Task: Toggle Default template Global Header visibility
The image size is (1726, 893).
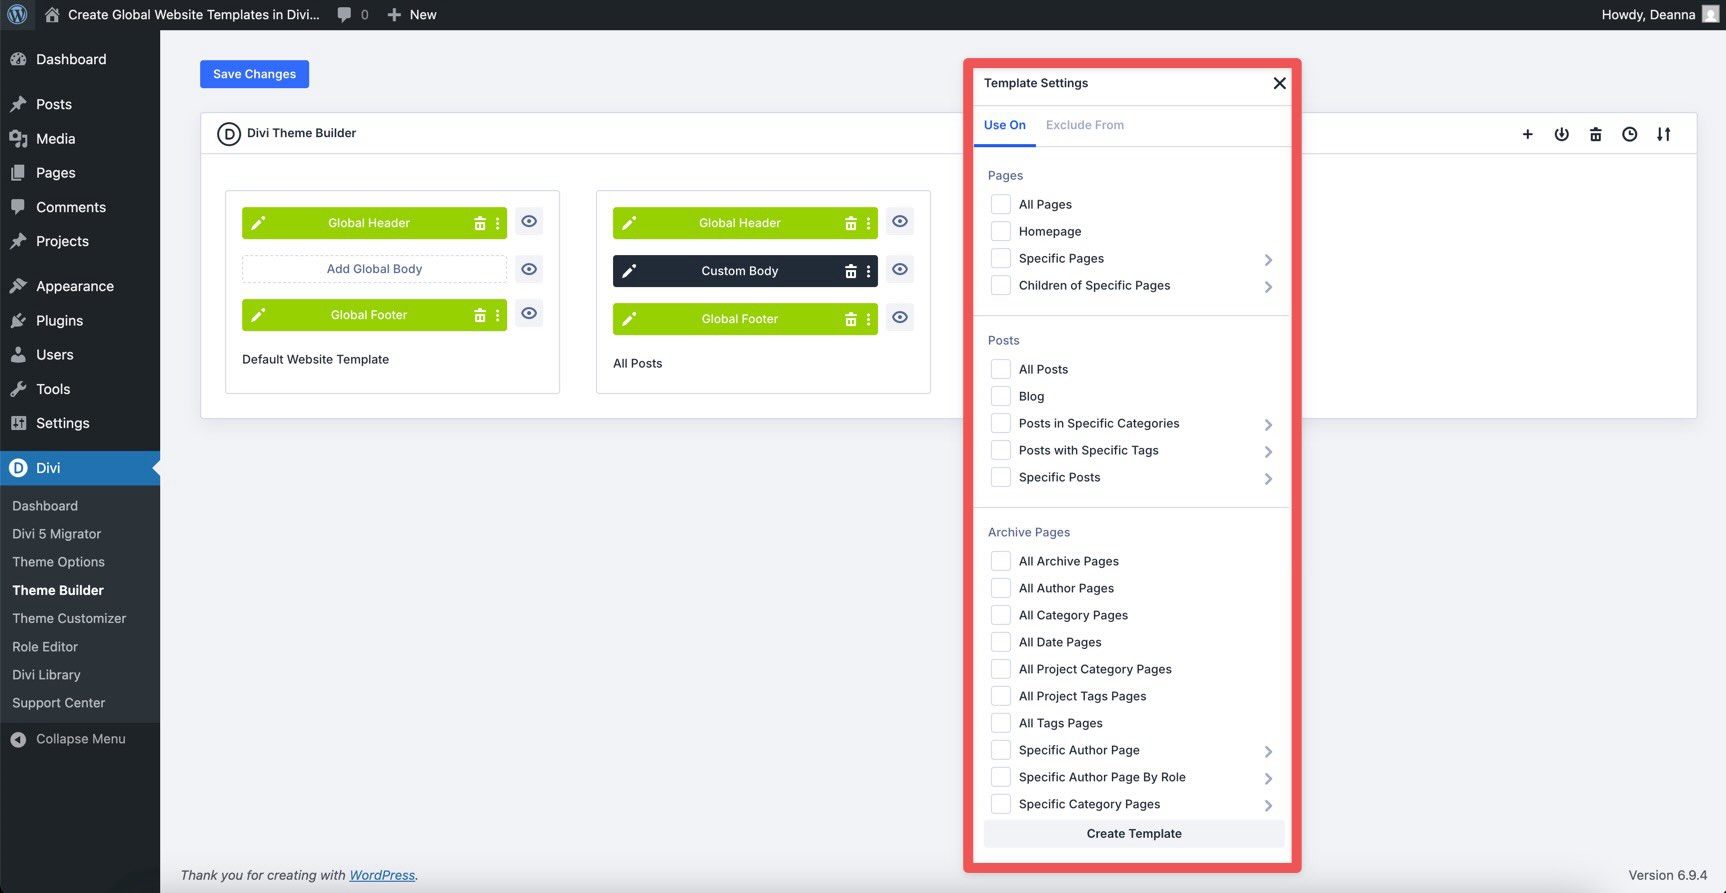Action: click(x=529, y=221)
